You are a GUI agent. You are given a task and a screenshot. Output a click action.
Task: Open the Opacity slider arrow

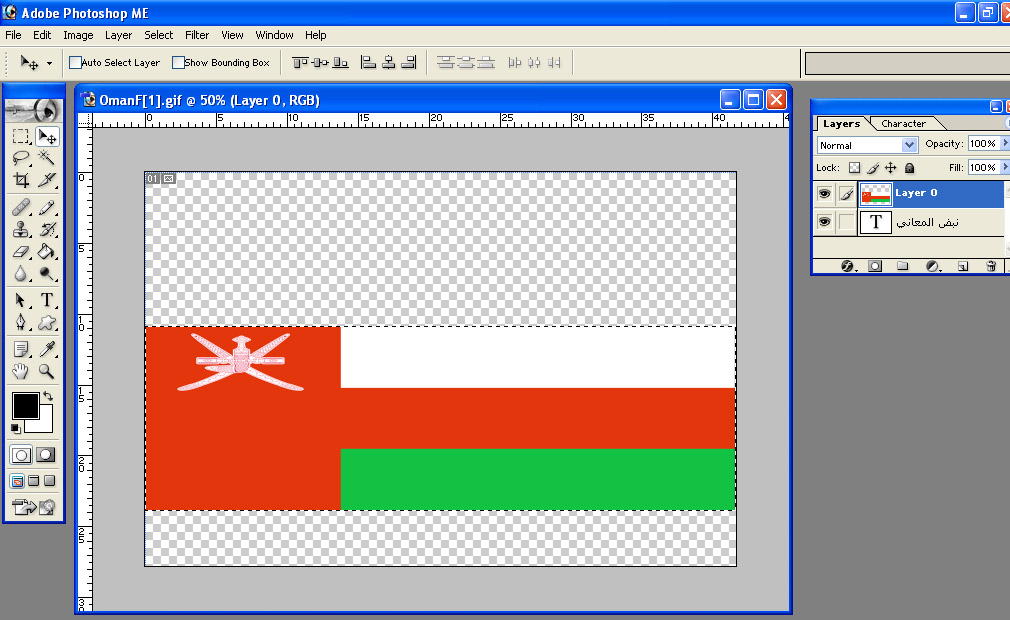(x=1004, y=144)
